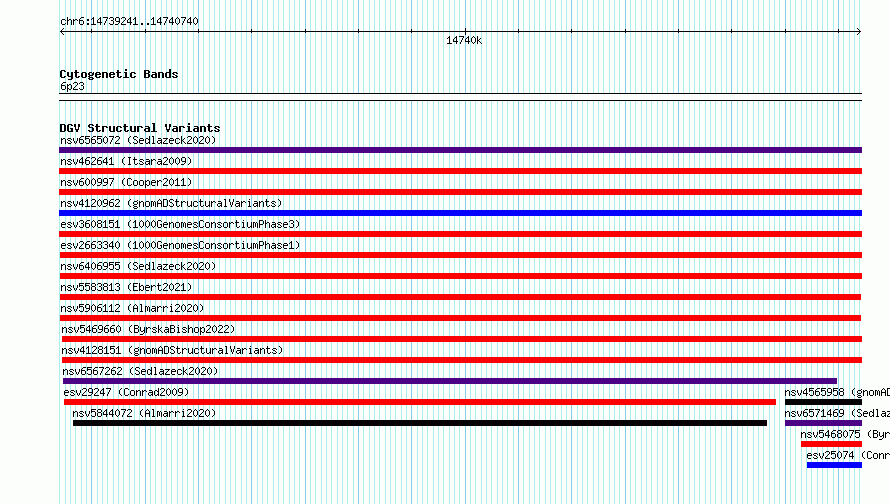
Task: Open the nsv462641 (Itsara2009) label
Action: pyautogui.click(x=126, y=161)
